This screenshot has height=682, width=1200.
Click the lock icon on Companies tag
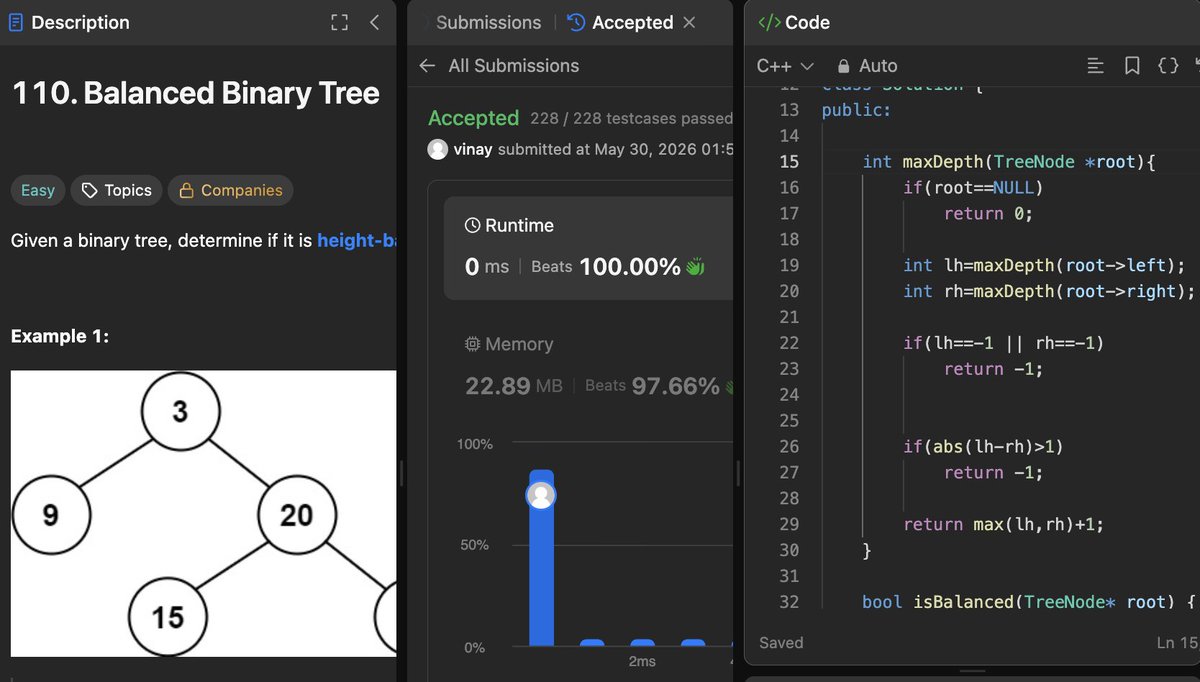point(186,190)
